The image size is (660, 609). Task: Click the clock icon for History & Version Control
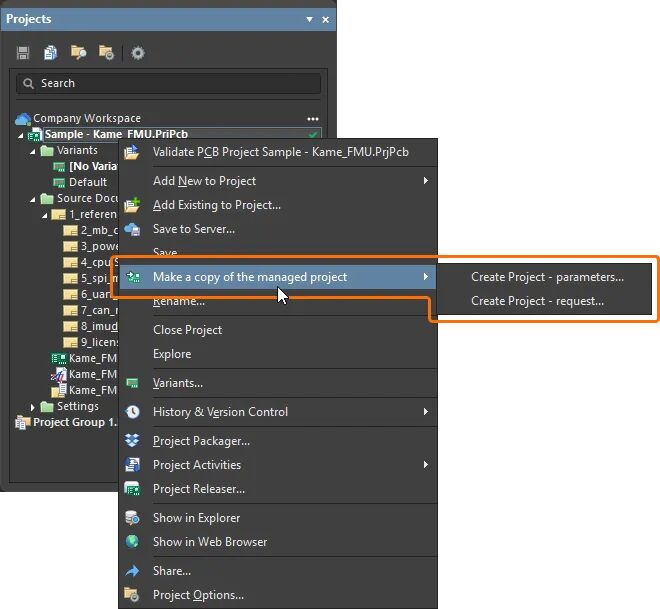click(132, 412)
